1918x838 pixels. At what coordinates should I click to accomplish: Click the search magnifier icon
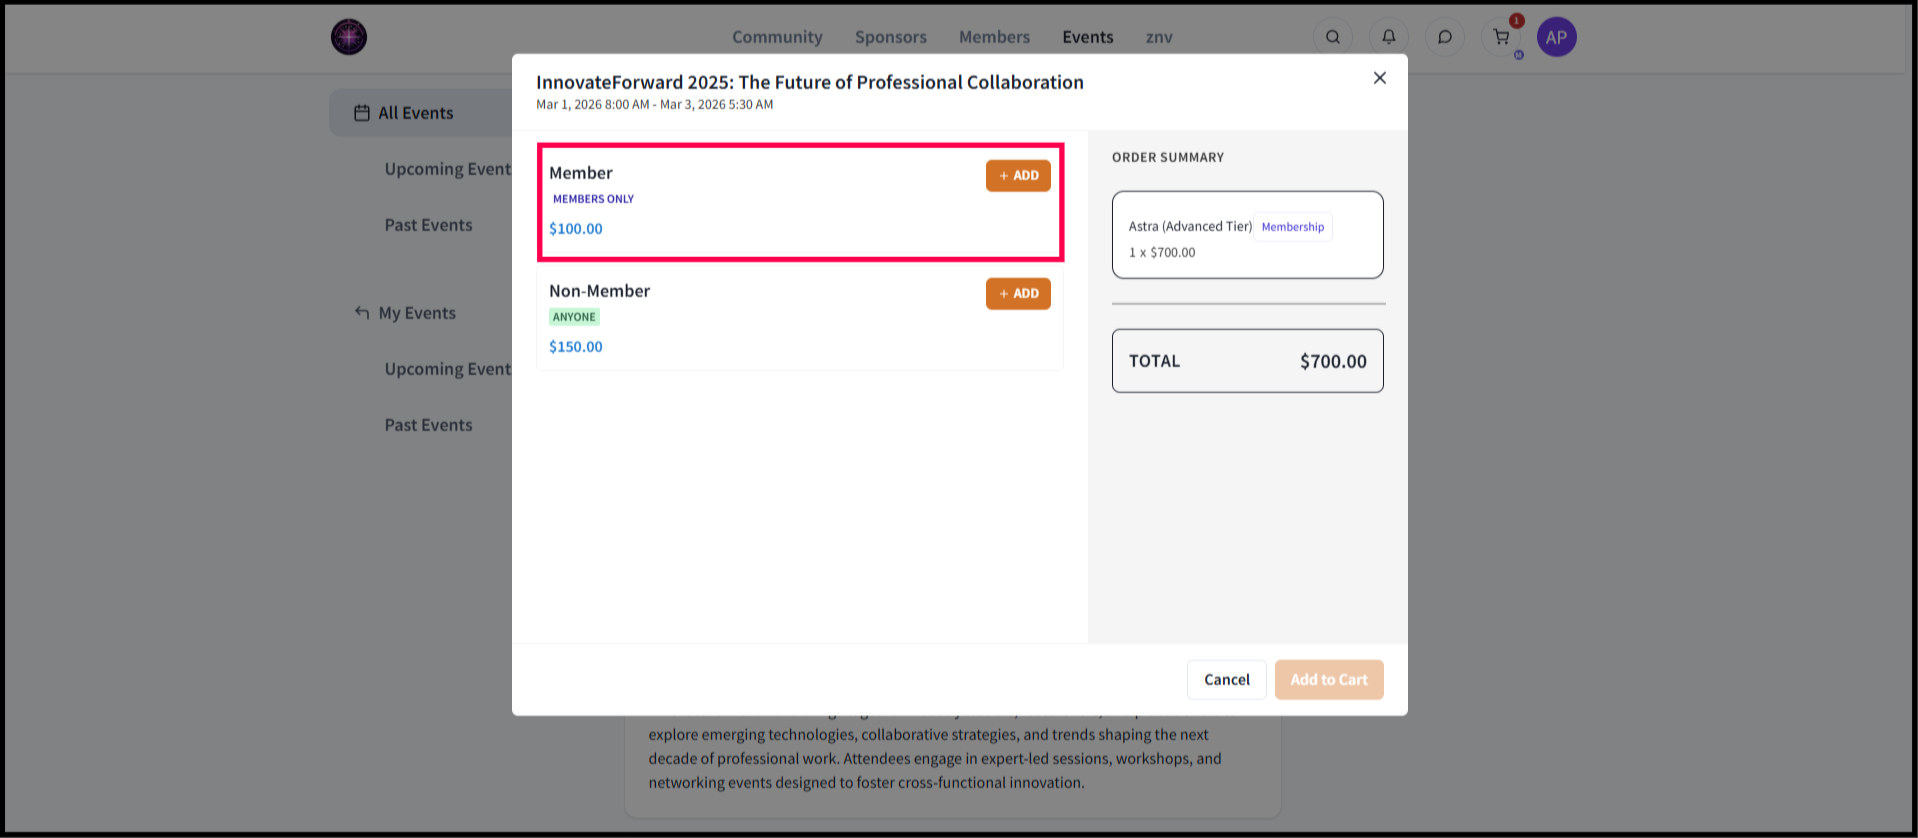1332,37
